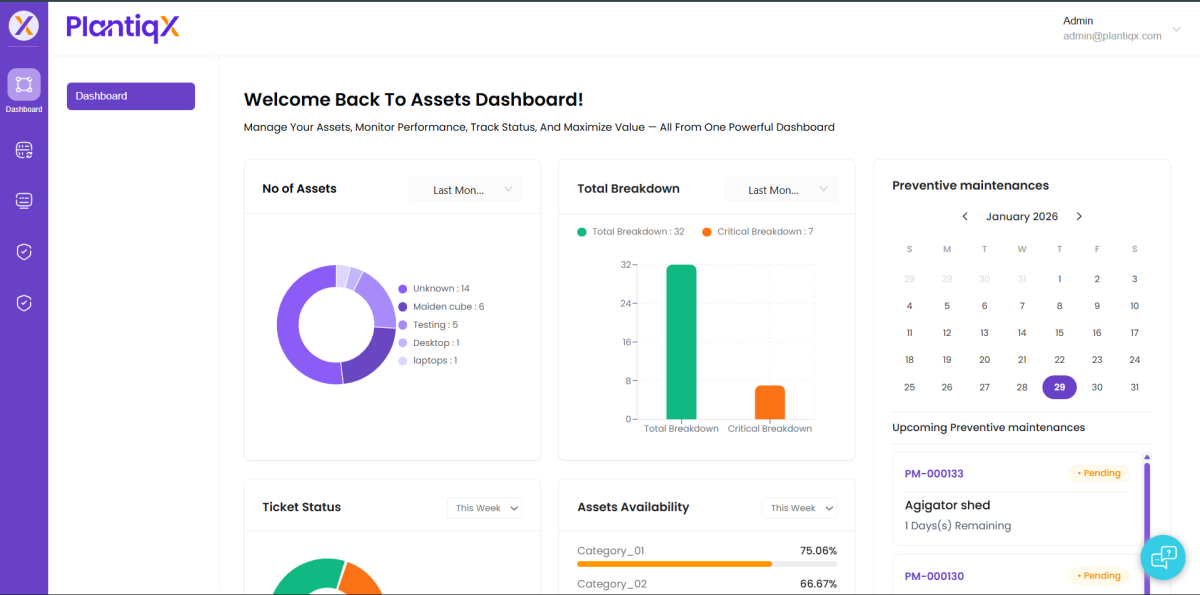Open Total Breakdown period dropdown
Screen dimensions: 1200x595
coord(781,190)
